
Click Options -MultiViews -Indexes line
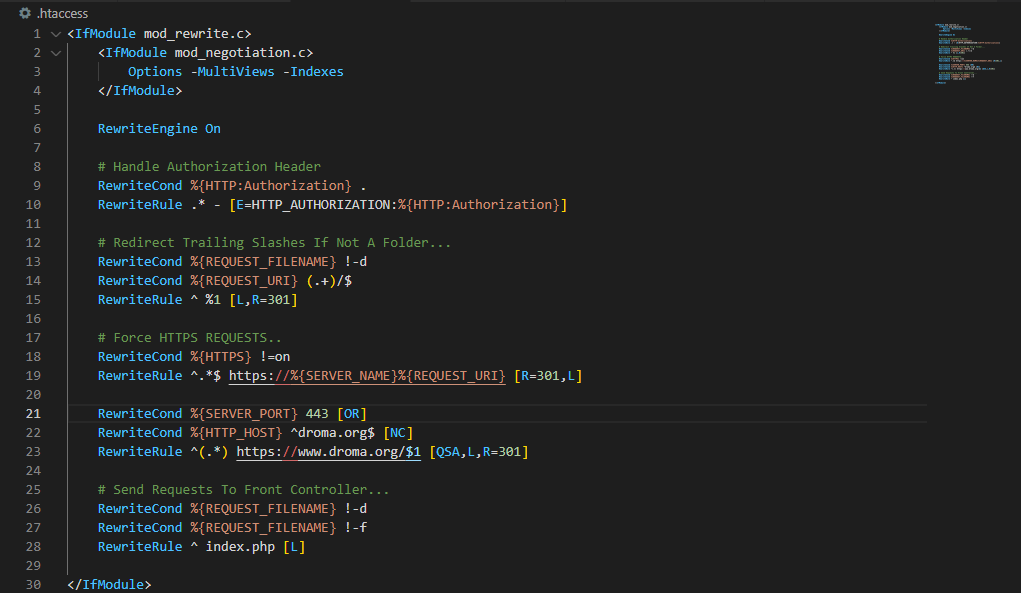coord(235,72)
